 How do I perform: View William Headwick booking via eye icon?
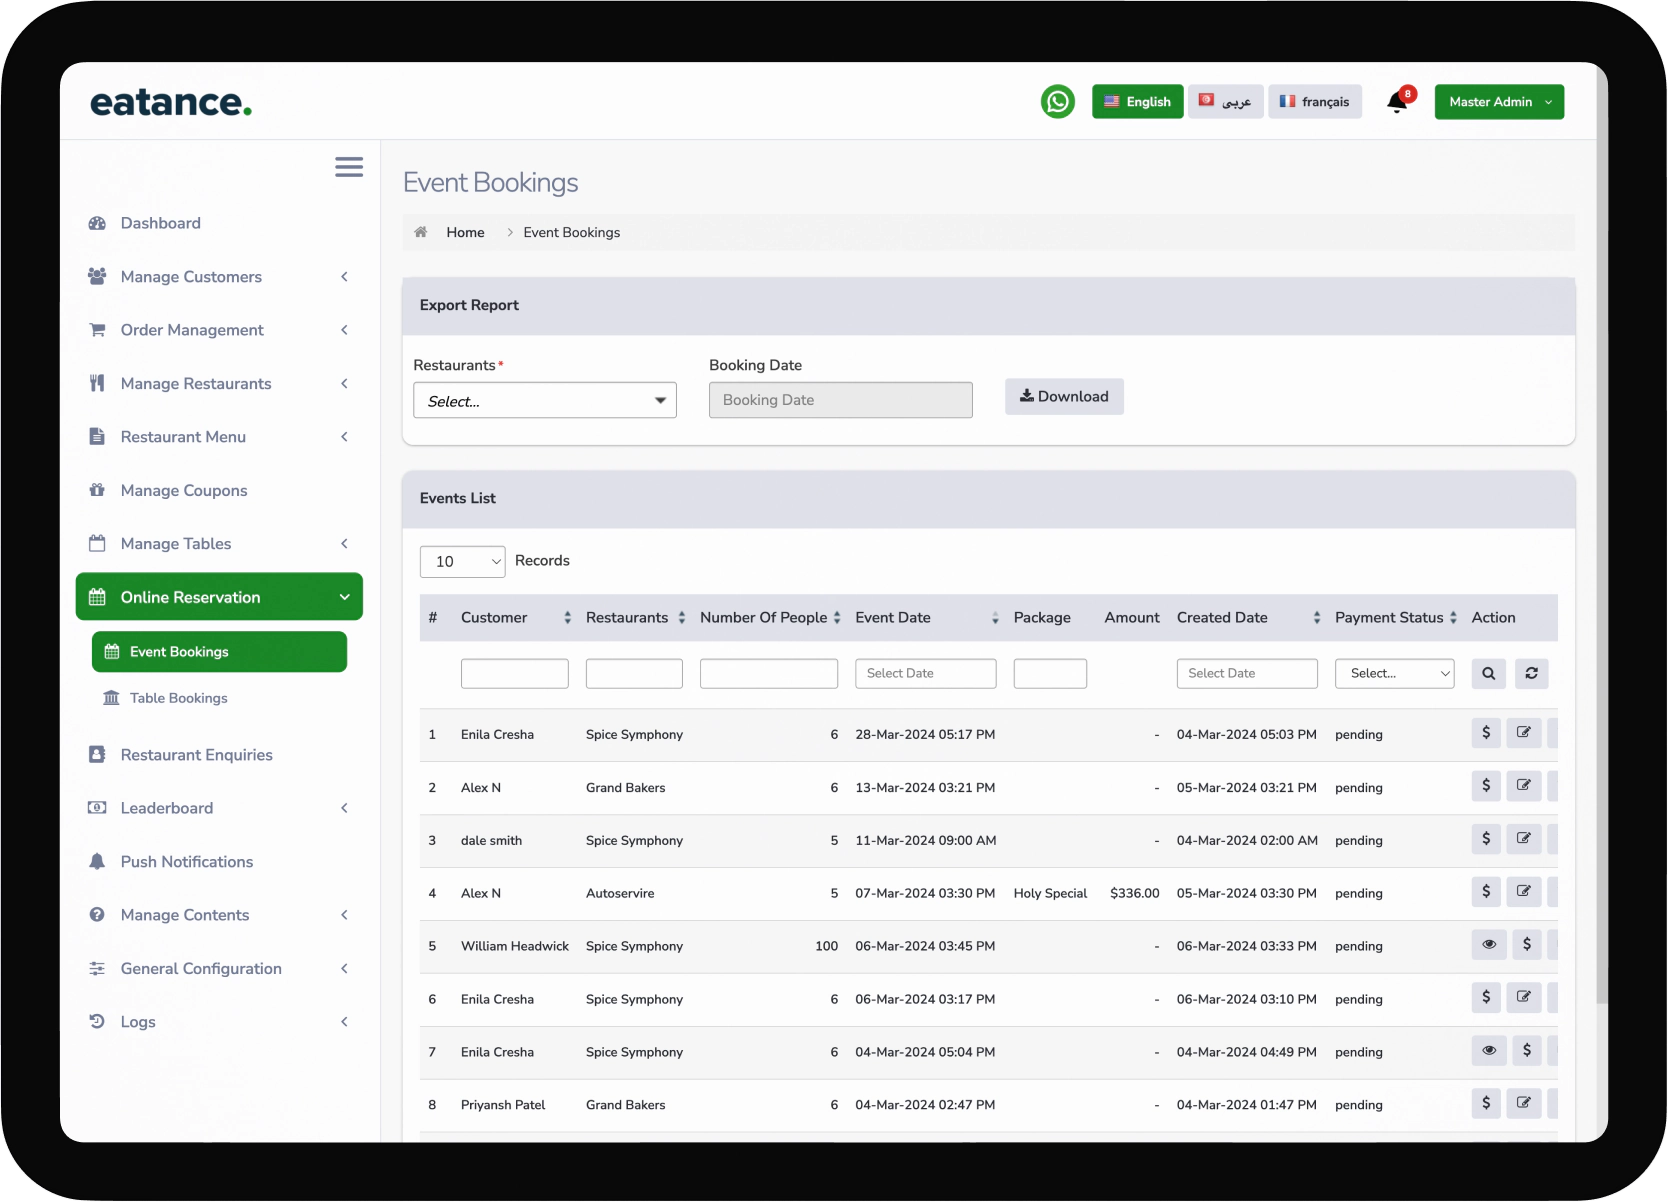(1488, 945)
